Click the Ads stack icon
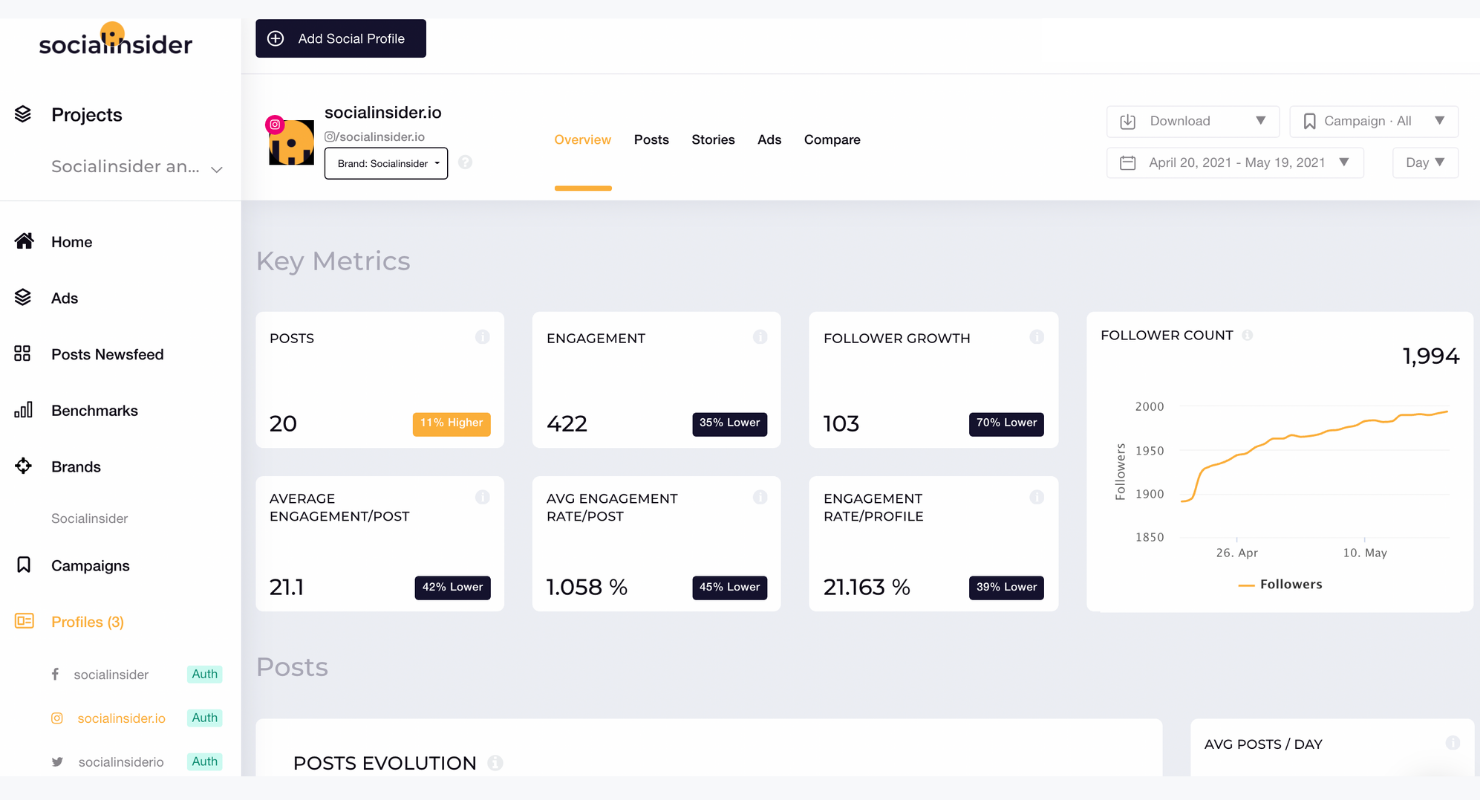The image size is (1480, 800). (x=23, y=297)
